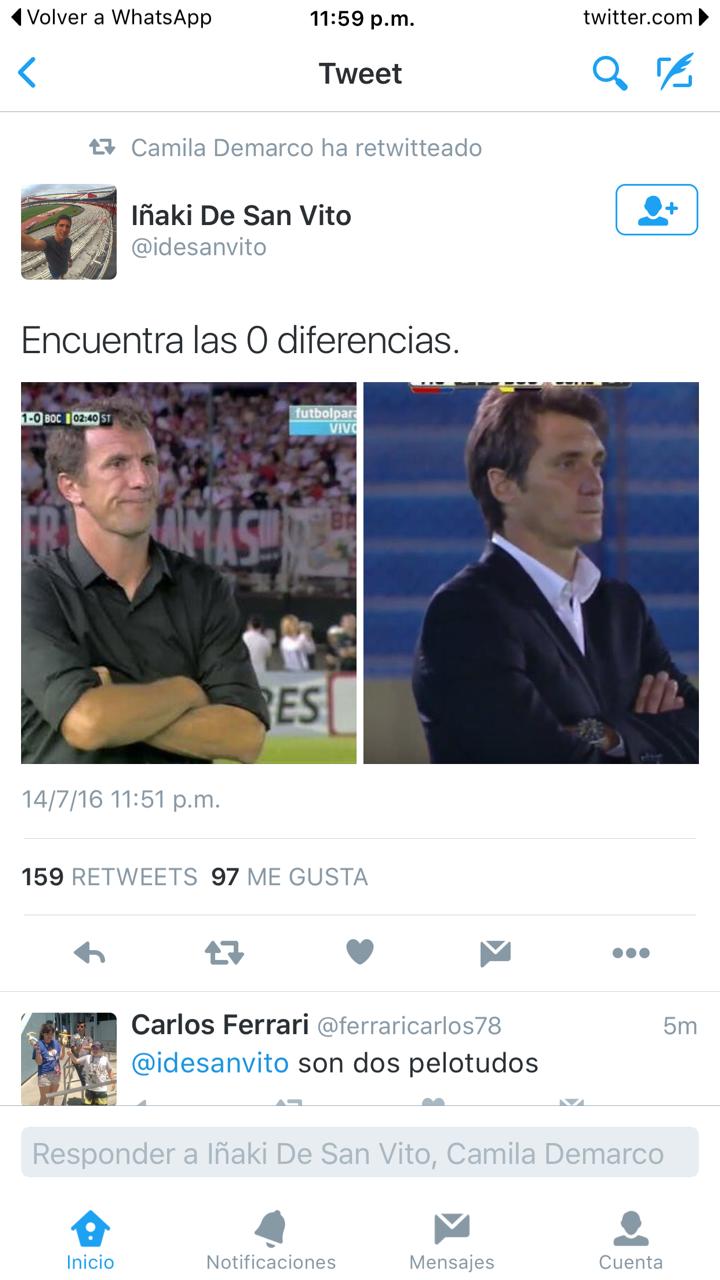Open Mensajes tab
Screen dimensions: 720x1280
pyautogui.click(x=452, y=1240)
